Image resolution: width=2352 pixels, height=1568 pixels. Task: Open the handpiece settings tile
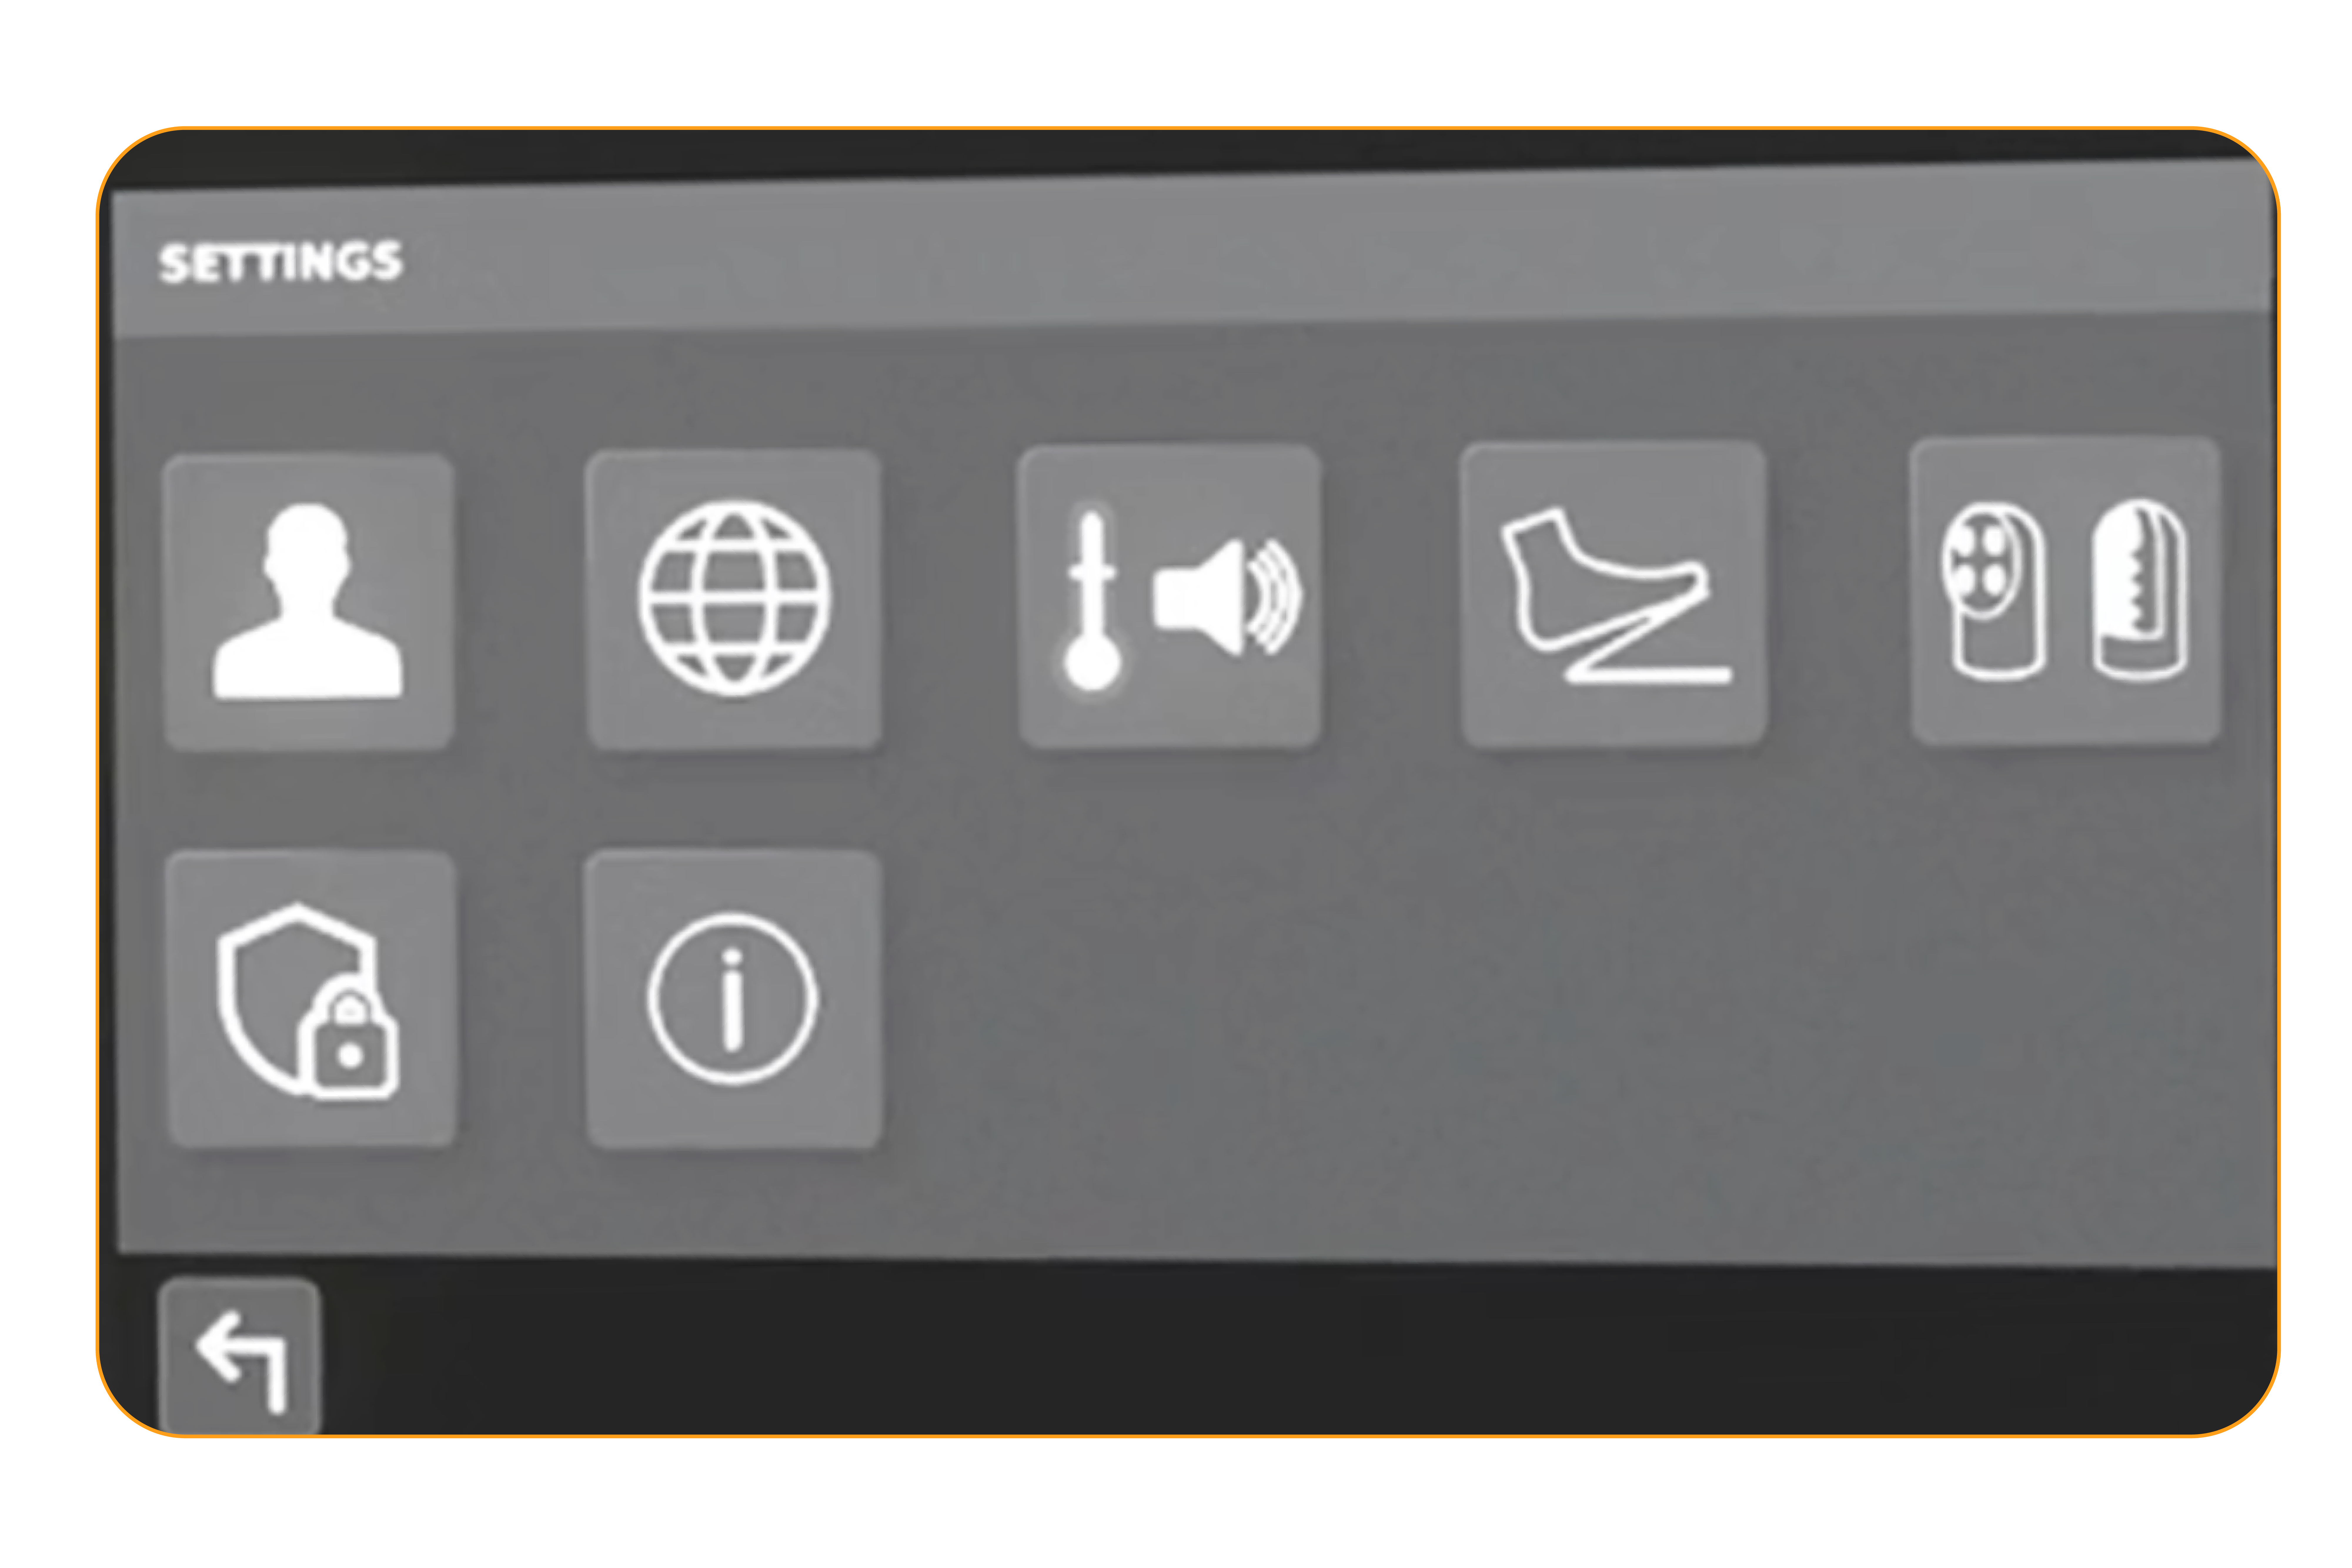(x=2065, y=591)
